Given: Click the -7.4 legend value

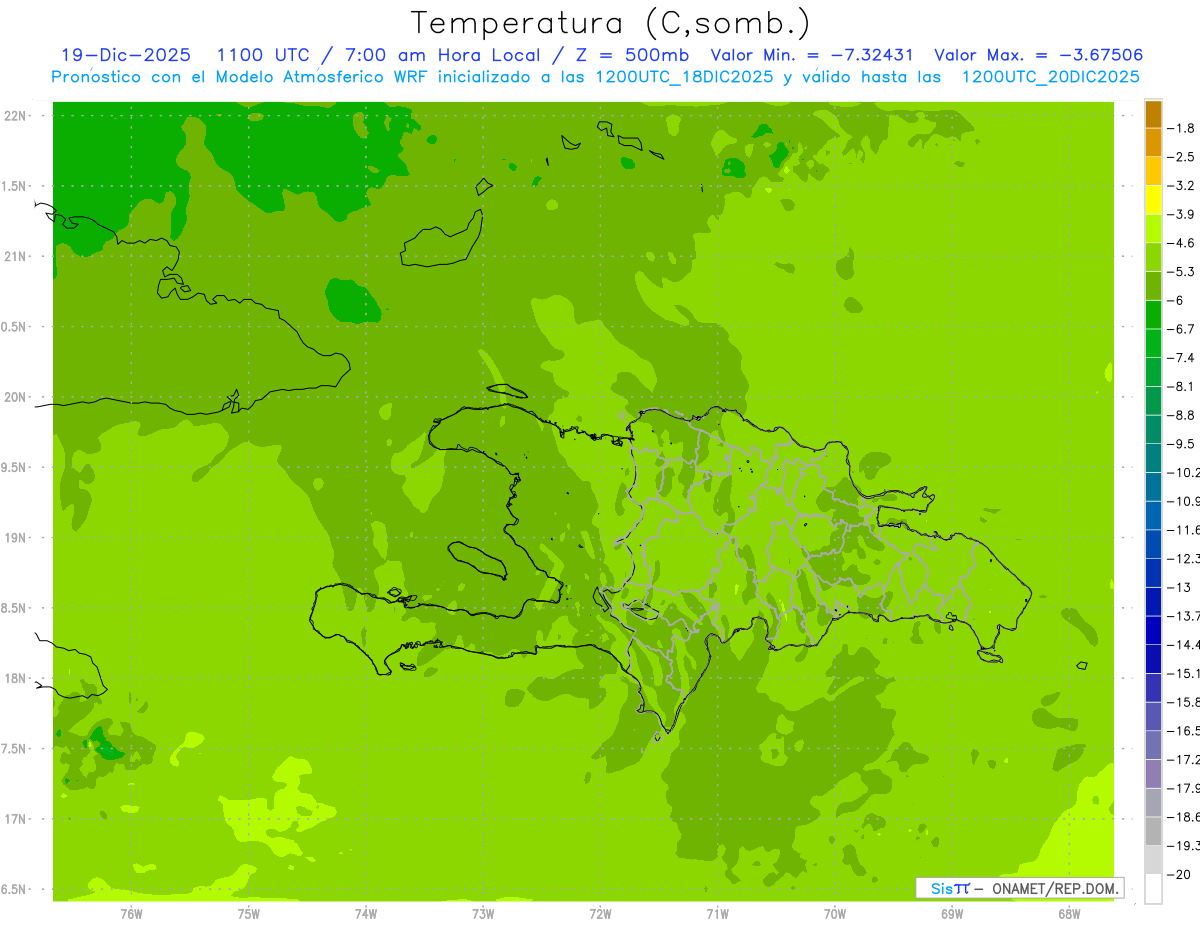Looking at the screenshot, I should coord(1181,358).
